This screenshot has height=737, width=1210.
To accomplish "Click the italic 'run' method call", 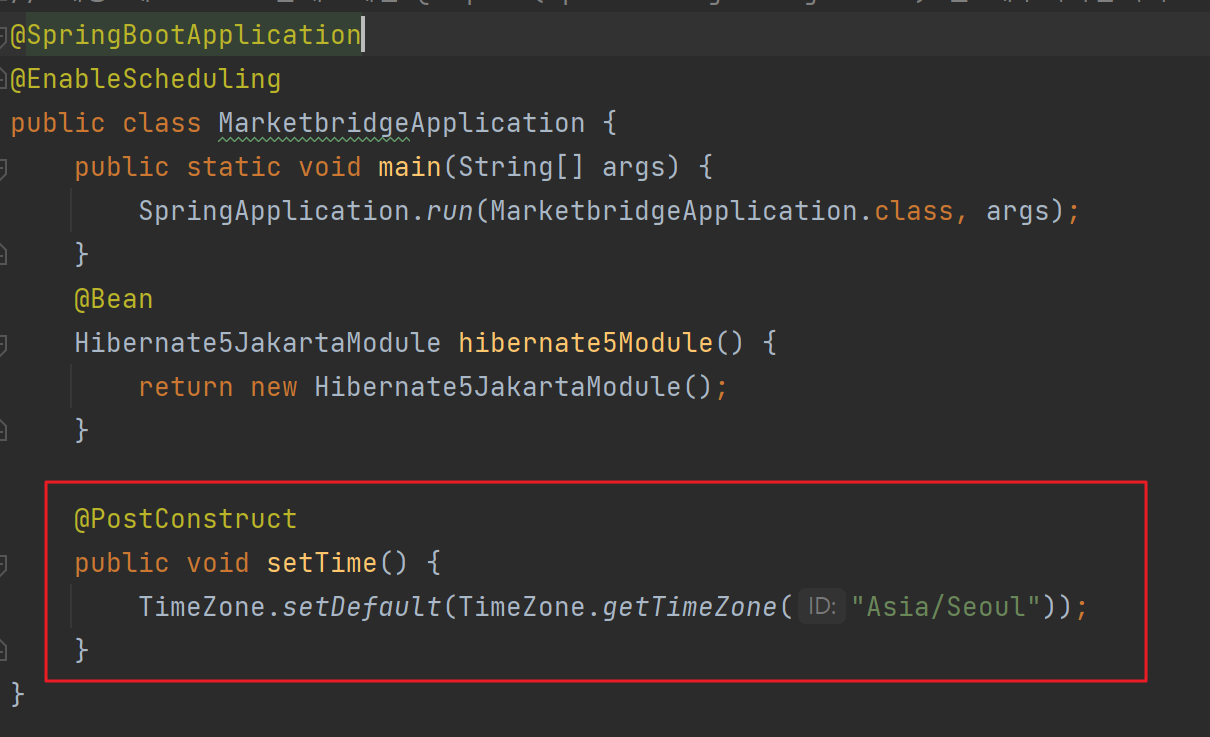I will pos(449,211).
